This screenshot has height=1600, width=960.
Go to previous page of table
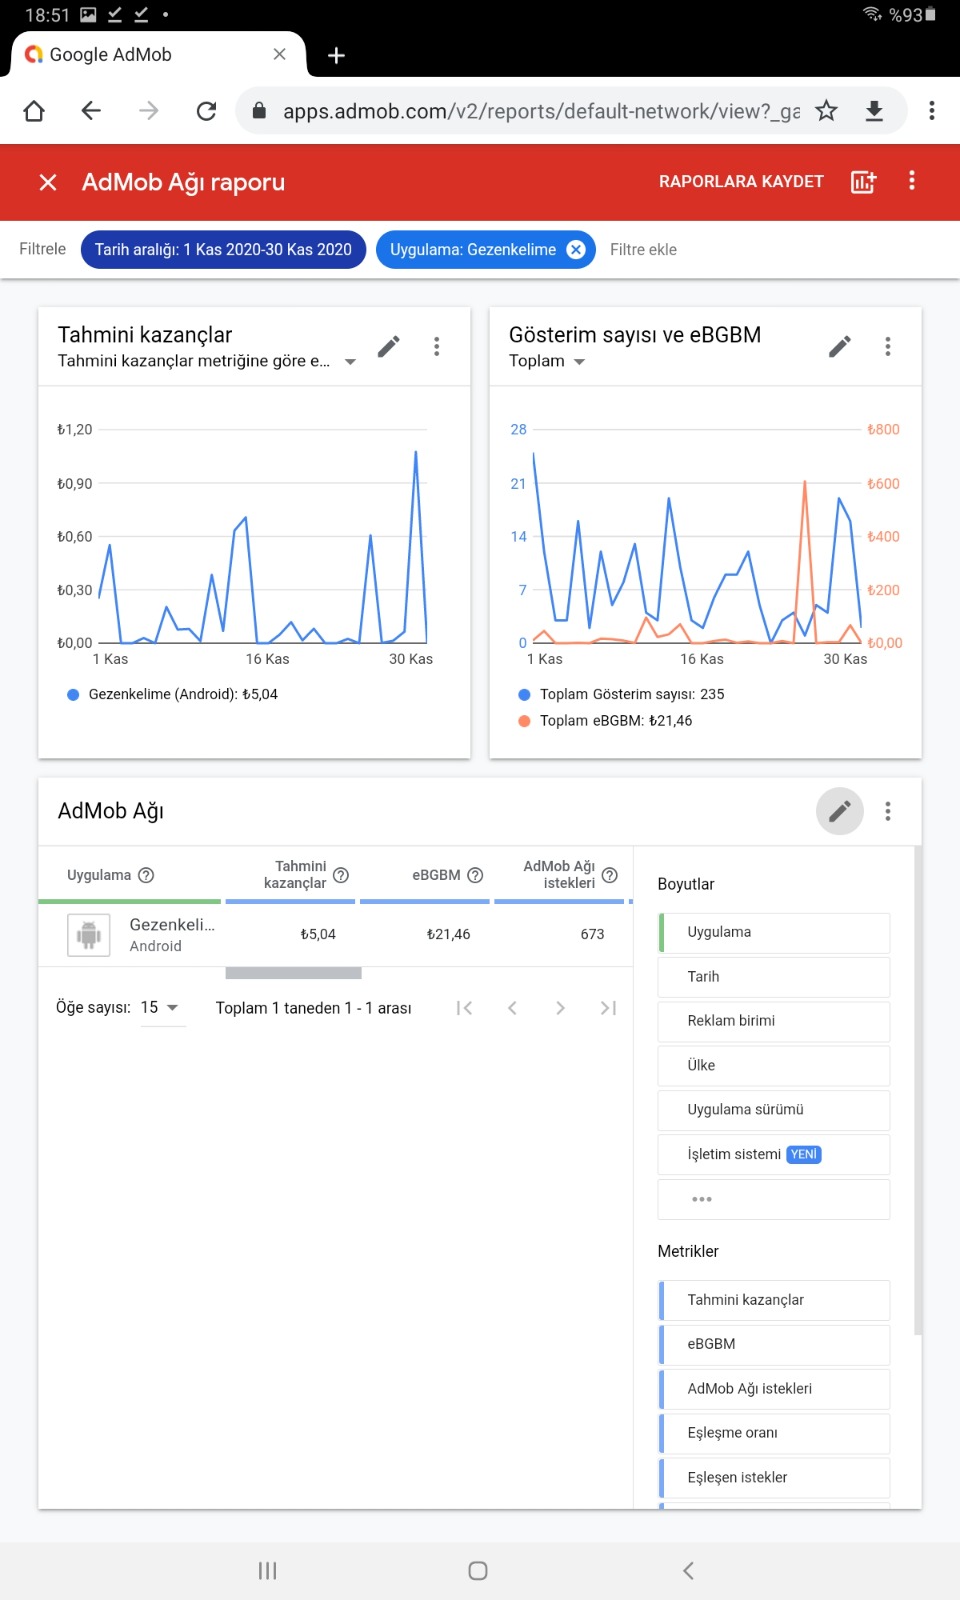[512, 1008]
